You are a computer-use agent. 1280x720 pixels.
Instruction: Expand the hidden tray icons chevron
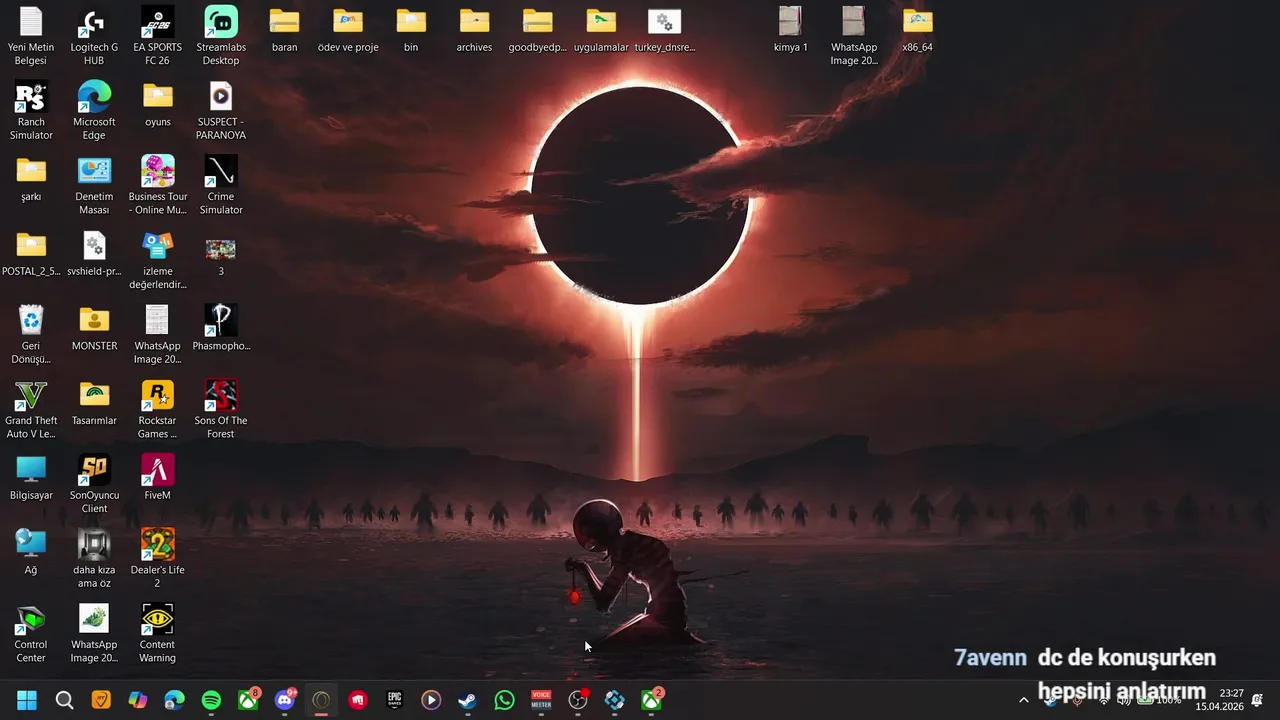(x=1023, y=700)
